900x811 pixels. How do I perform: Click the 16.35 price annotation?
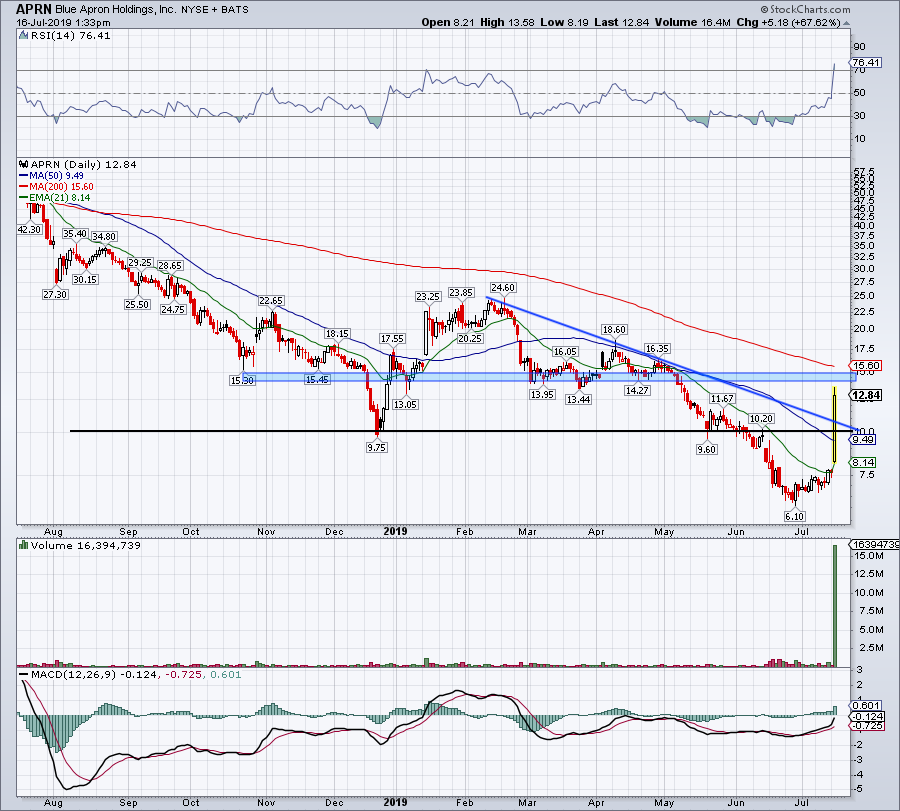657,349
